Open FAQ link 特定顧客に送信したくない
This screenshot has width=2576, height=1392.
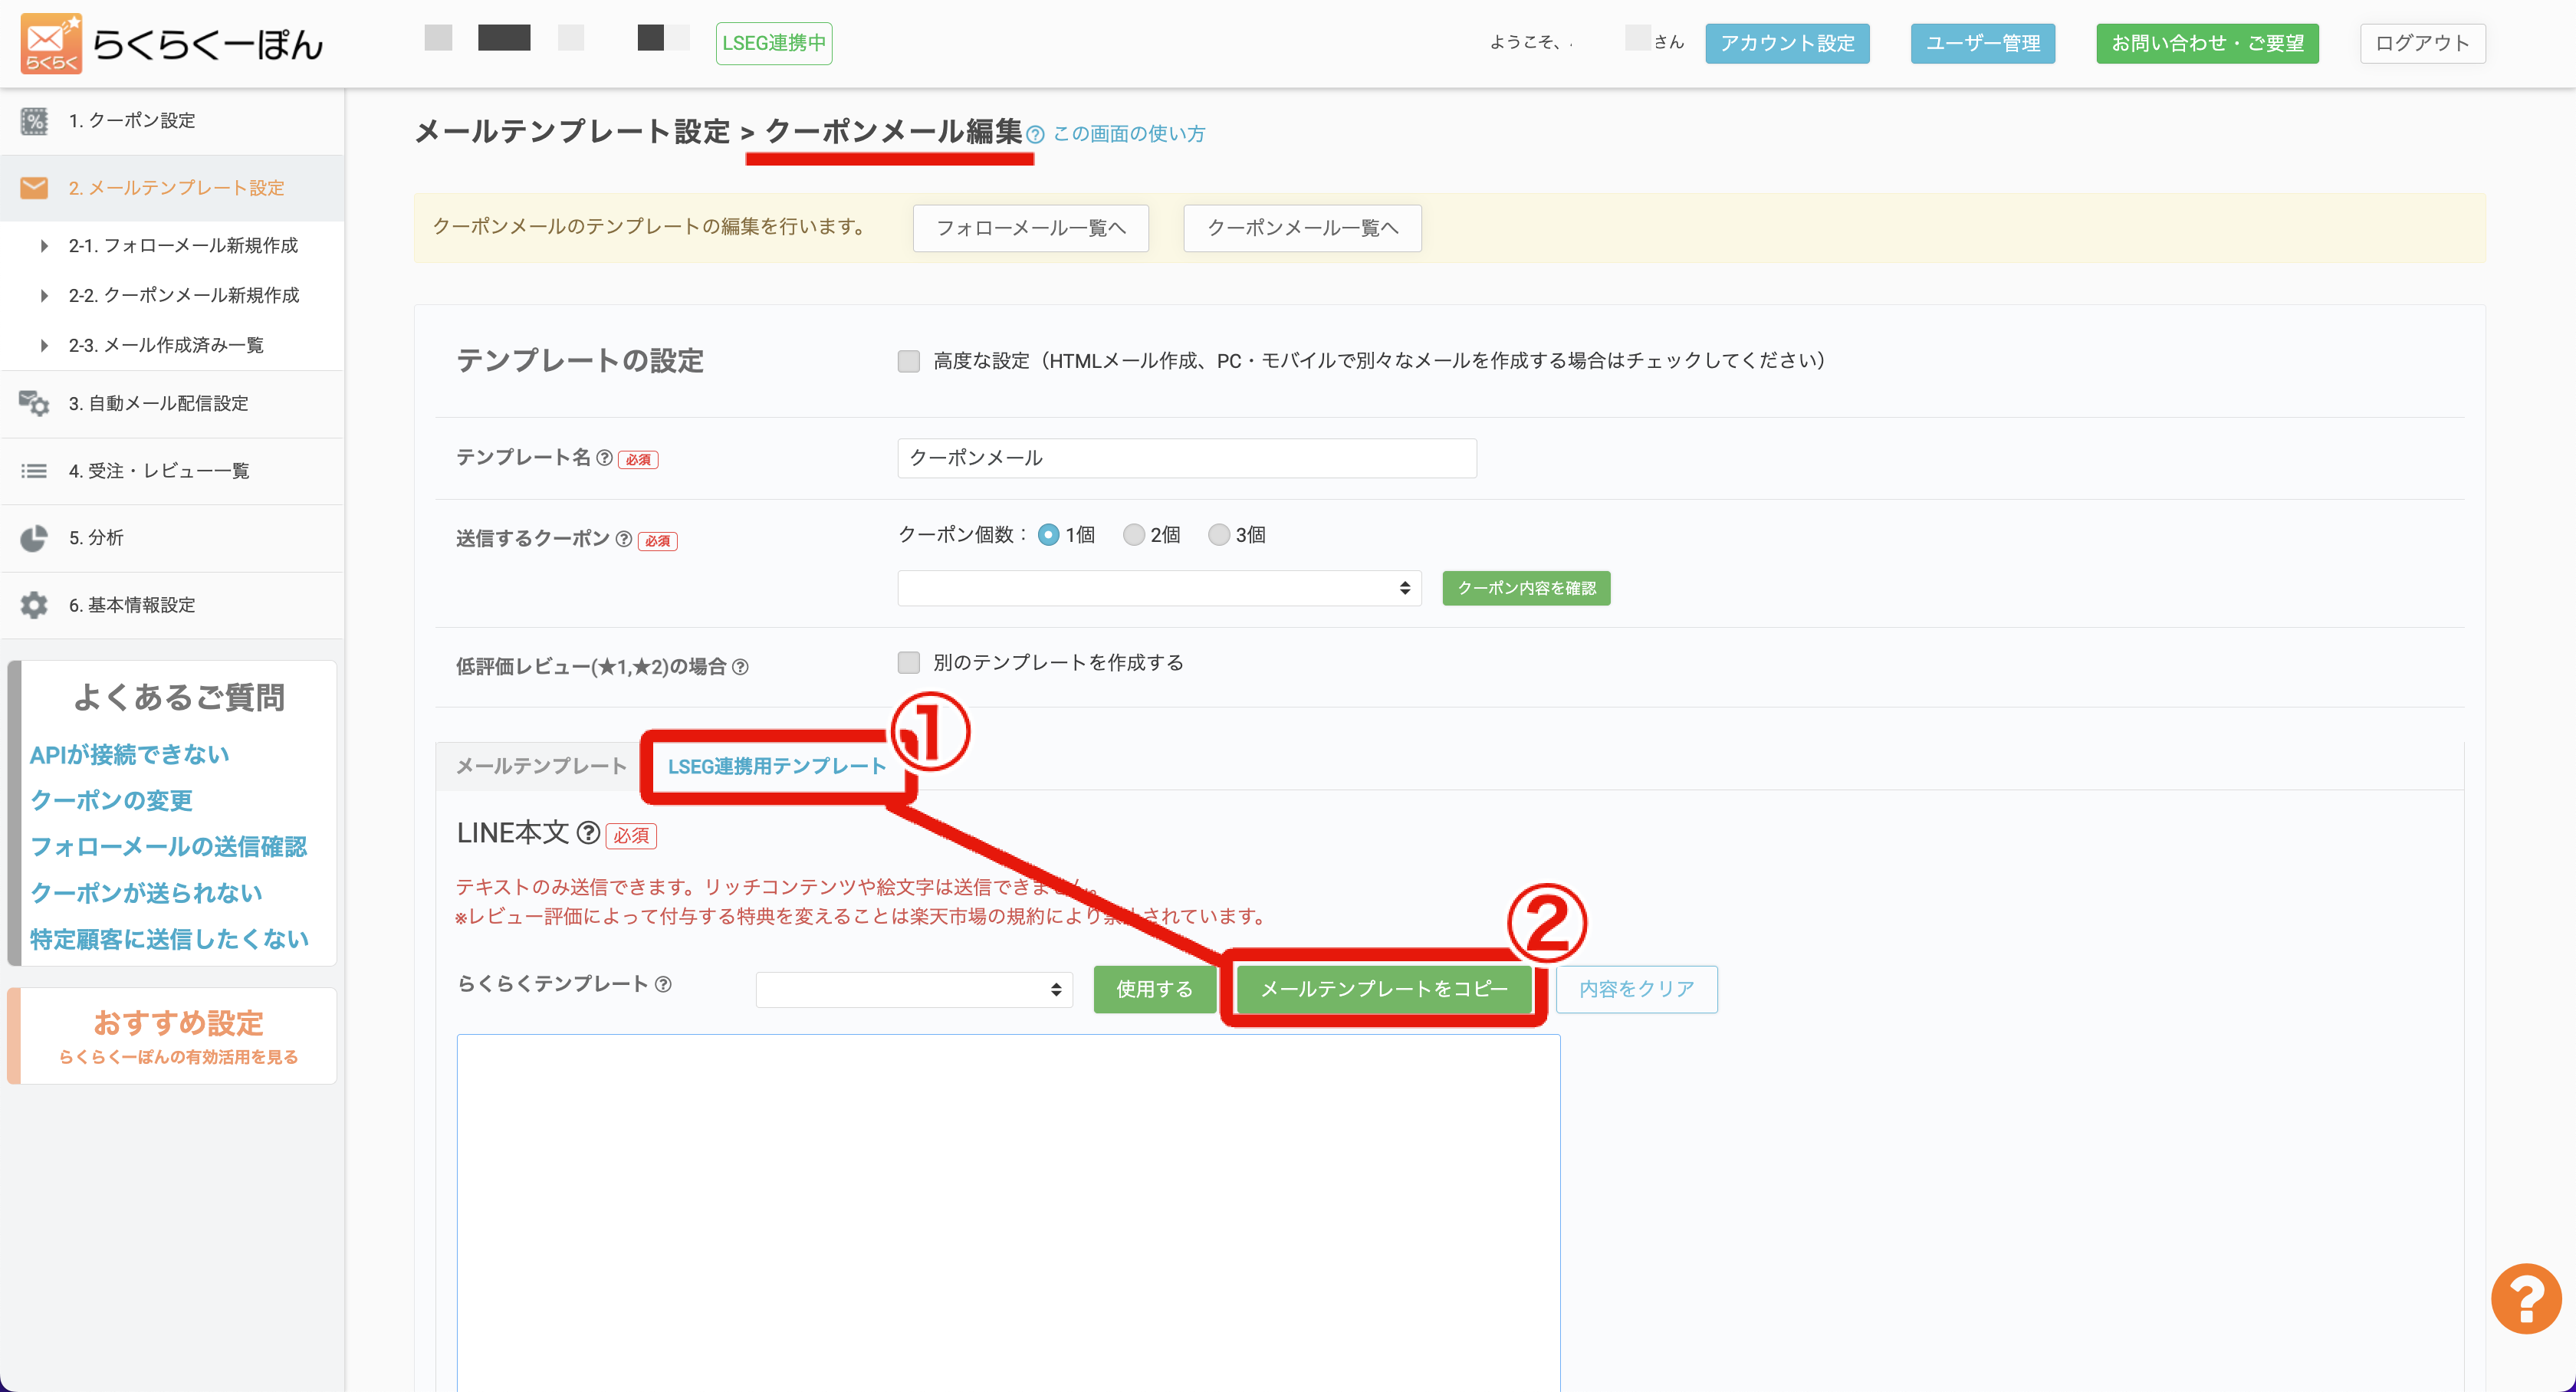(x=169, y=939)
